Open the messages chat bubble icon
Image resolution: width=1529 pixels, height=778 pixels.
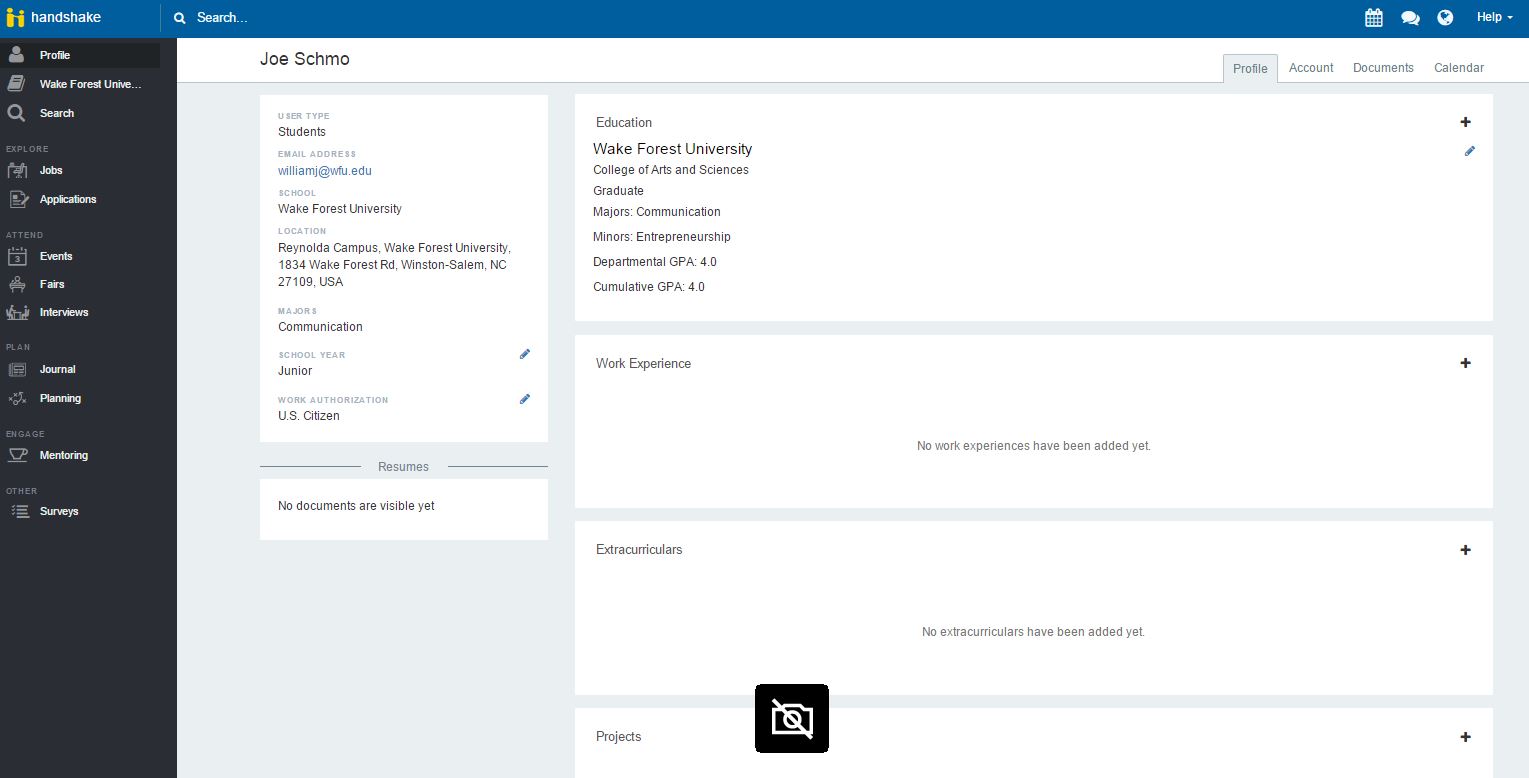pos(1410,17)
